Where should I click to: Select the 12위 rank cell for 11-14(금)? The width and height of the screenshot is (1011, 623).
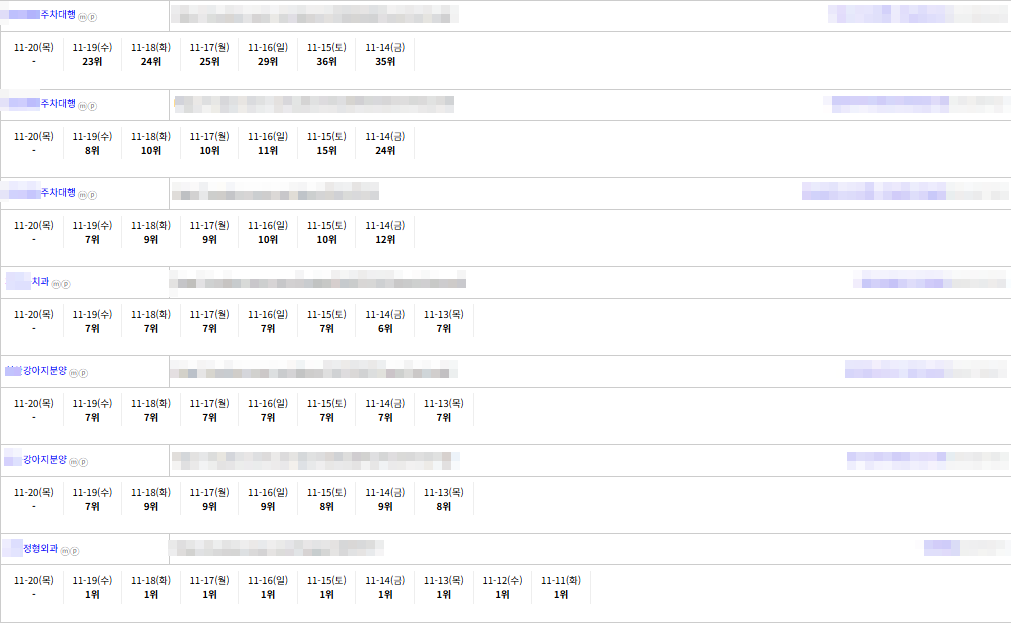pos(385,240)
